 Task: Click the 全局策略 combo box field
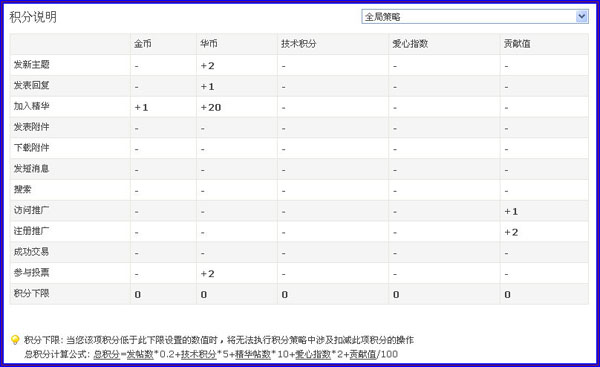click(x=475, y=16)
